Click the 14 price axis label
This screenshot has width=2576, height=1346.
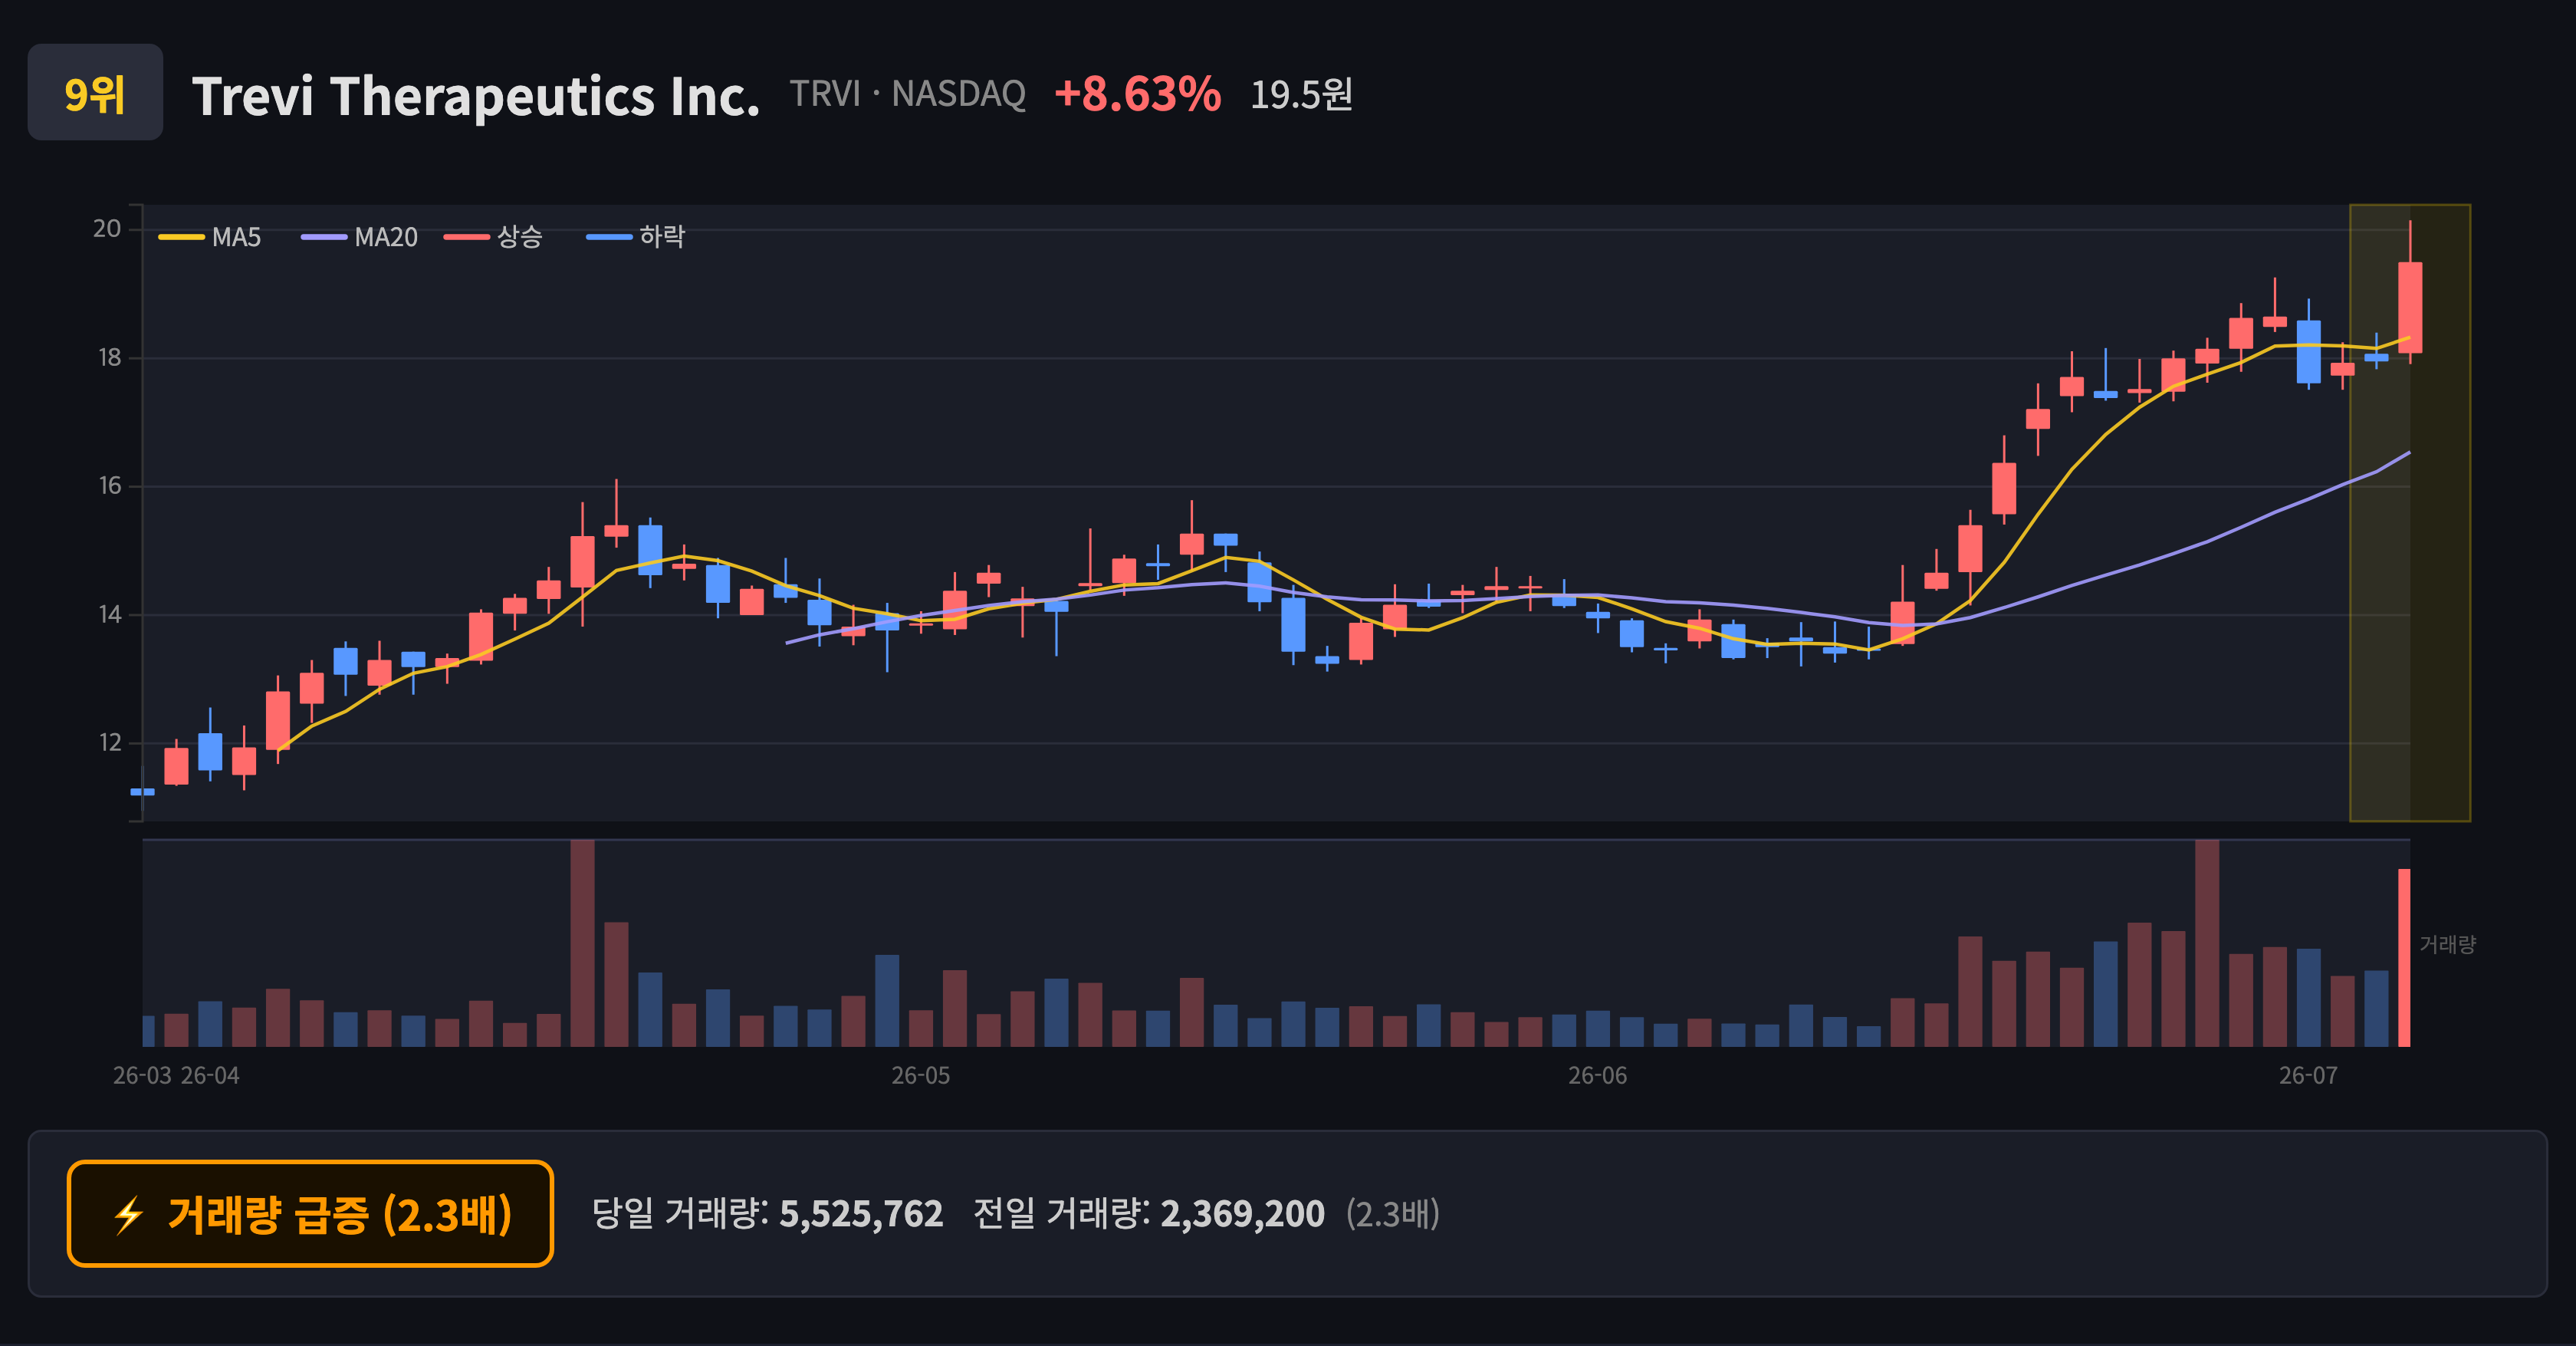pos(109,615)
